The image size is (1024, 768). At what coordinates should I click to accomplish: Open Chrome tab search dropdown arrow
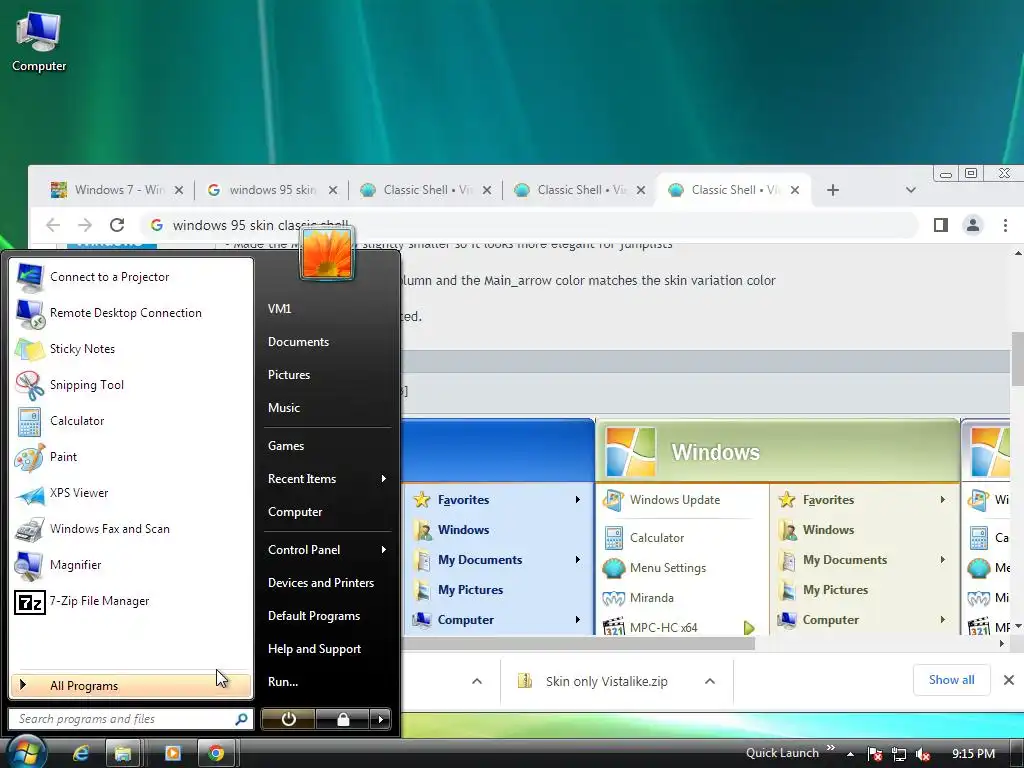pyautogui.click(x=910, y=190)
